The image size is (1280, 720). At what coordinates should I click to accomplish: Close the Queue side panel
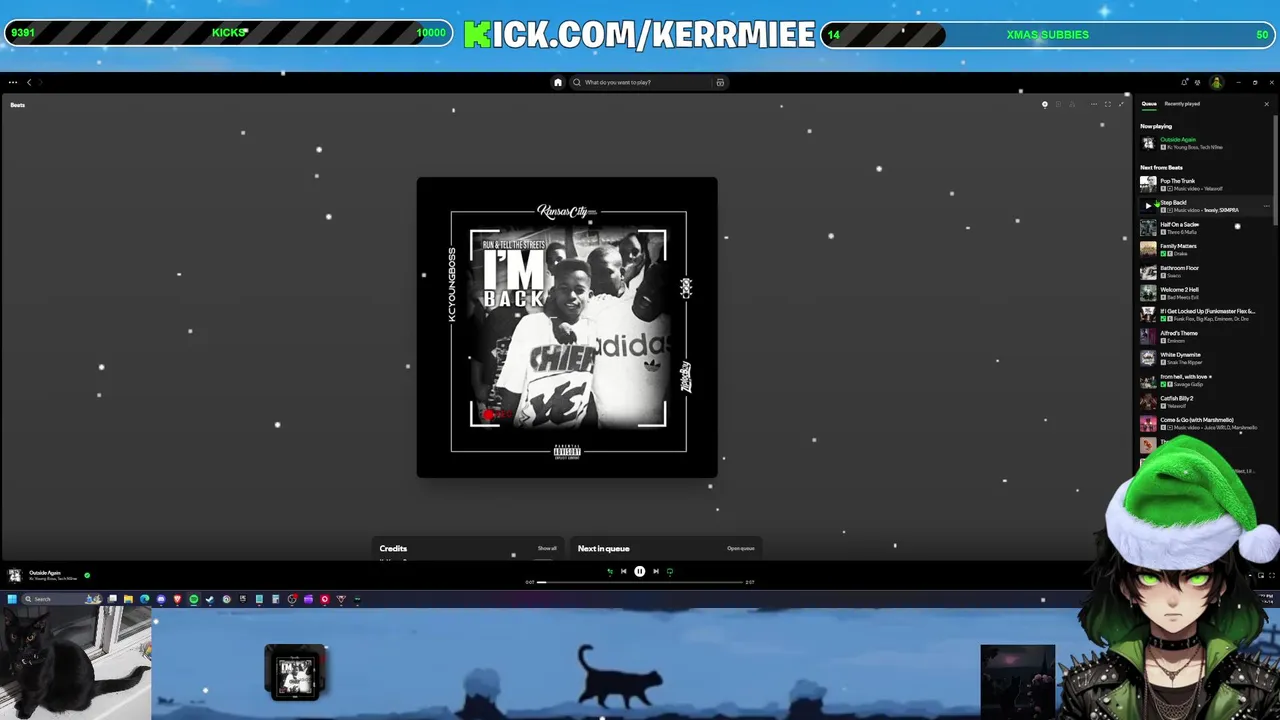tap(1266, 104)
